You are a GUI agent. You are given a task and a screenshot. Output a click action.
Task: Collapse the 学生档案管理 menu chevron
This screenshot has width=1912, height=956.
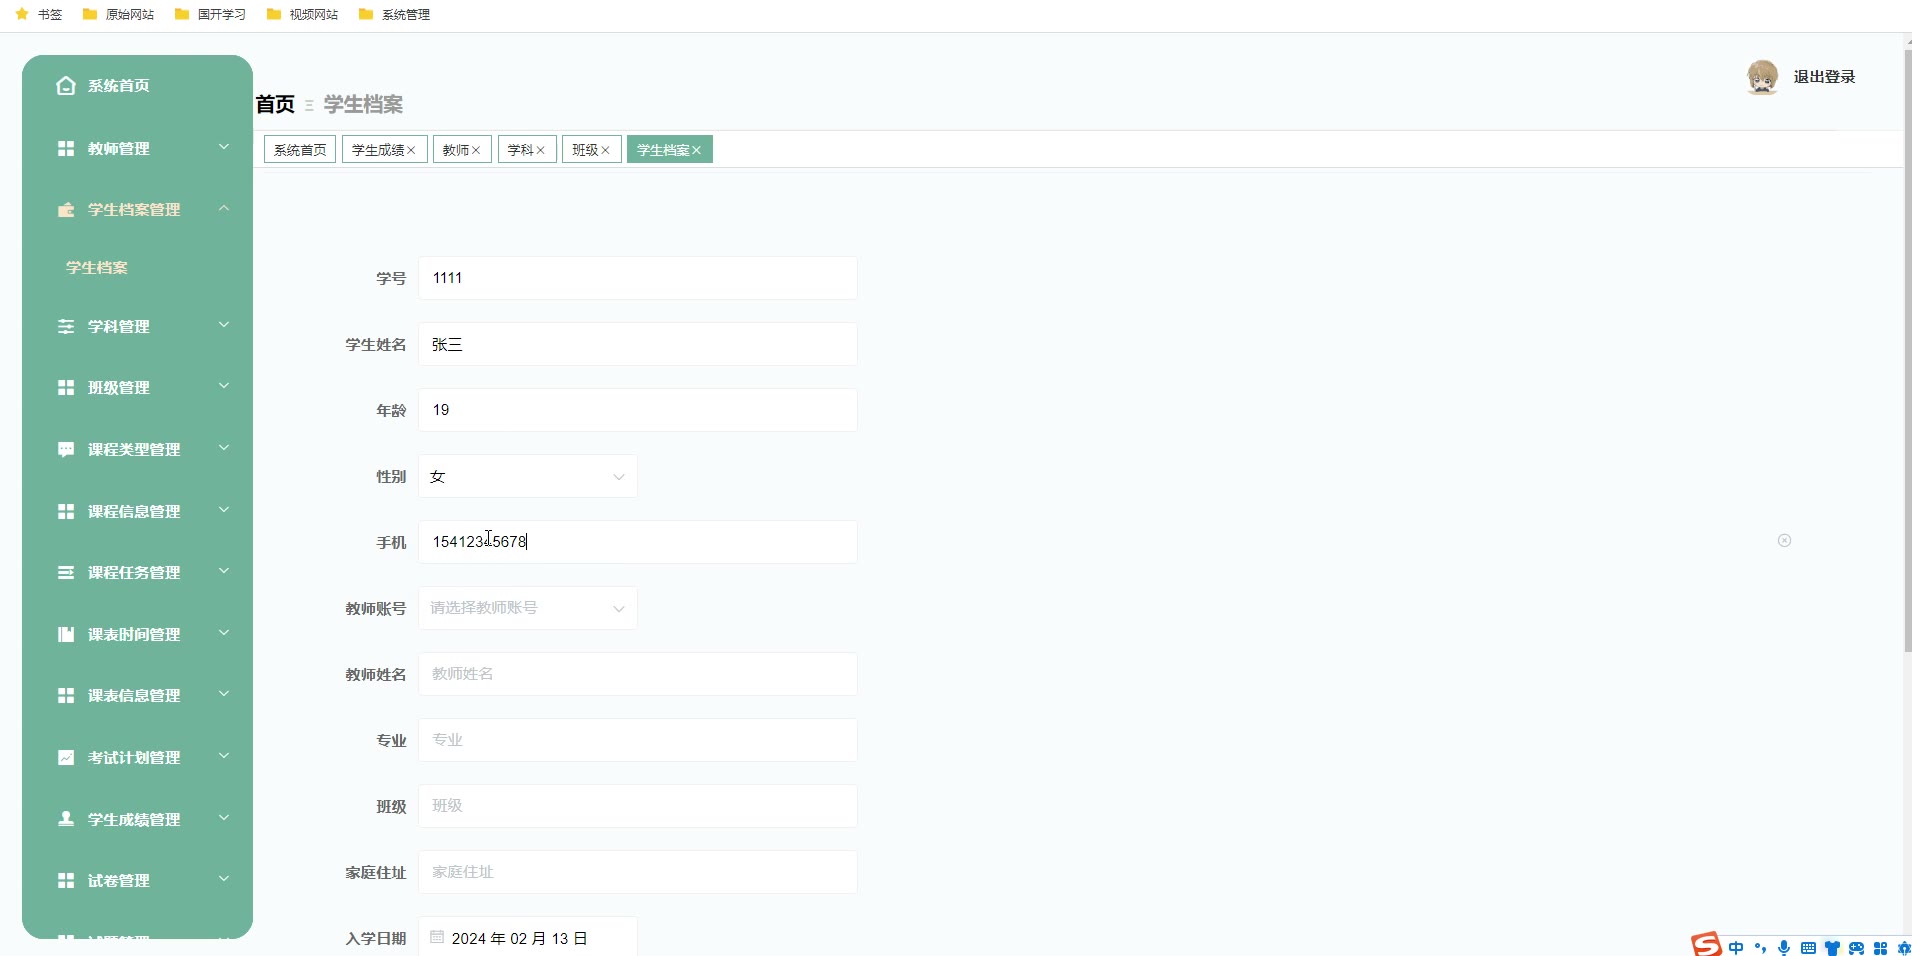click(224, 208)
